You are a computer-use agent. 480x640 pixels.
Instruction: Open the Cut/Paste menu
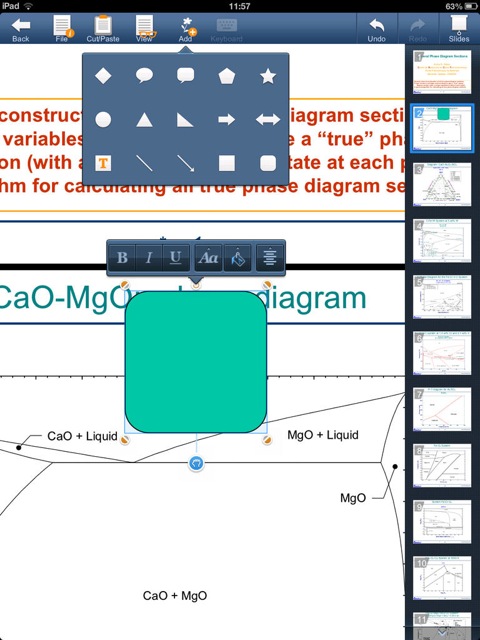click(103, 29)
